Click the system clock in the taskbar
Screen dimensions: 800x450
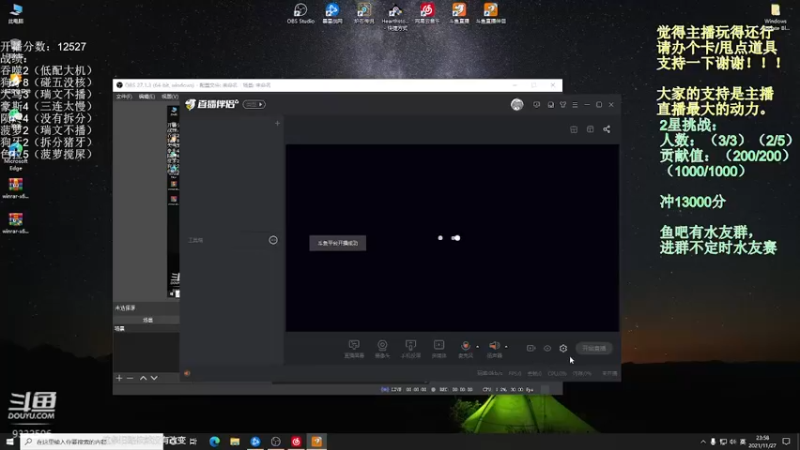[x=762, y=441]
